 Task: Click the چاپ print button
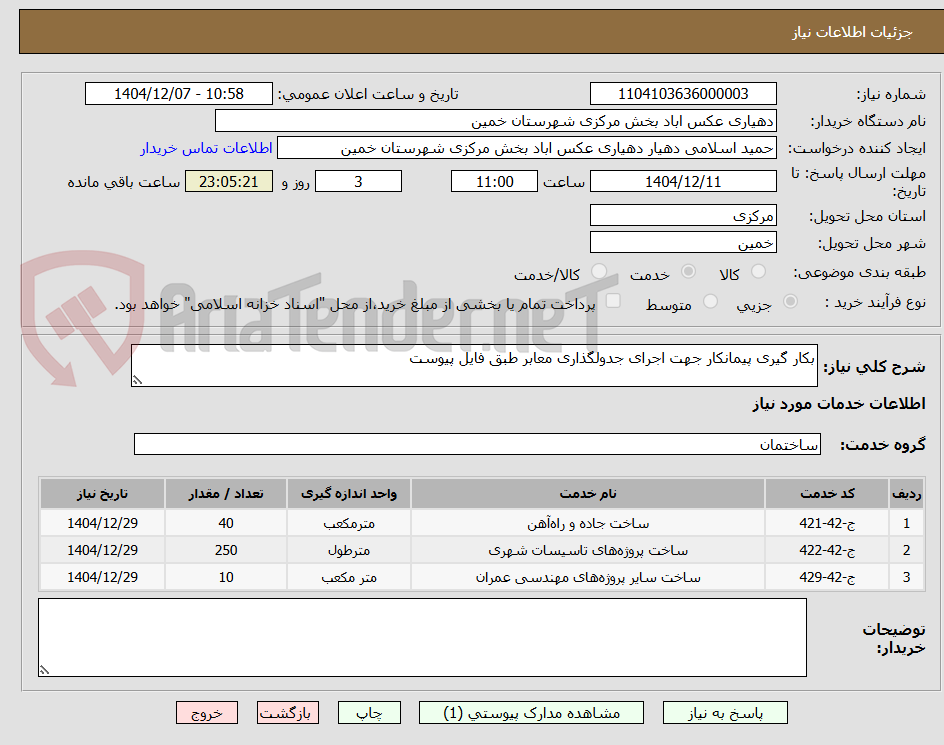[x=369, y=713]
